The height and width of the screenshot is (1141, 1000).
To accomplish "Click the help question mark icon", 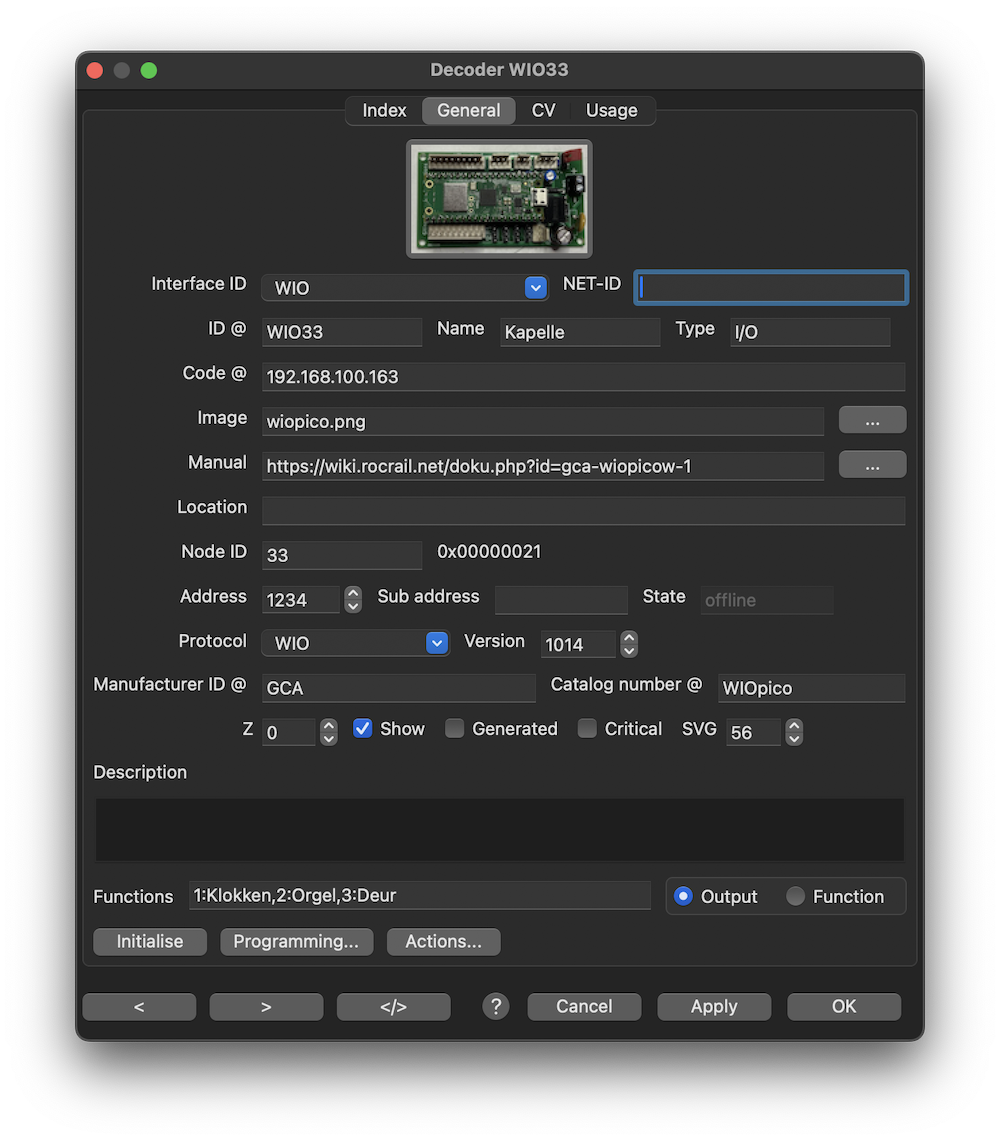I will (496, 1006).
